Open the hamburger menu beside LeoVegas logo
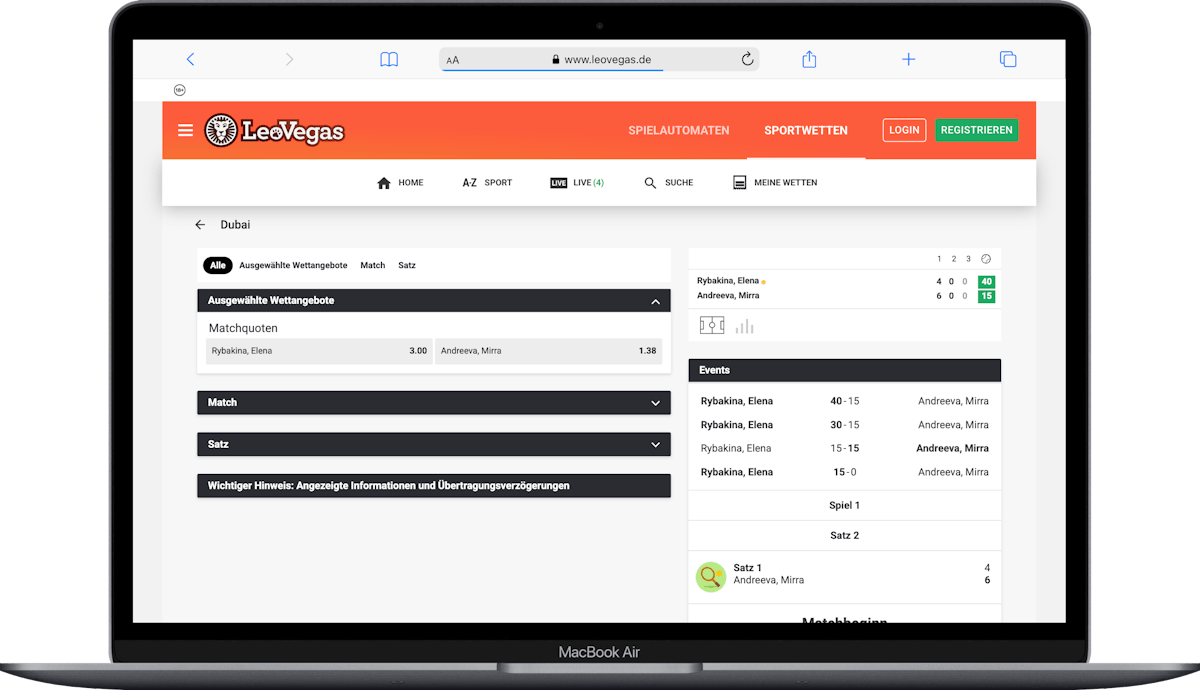 [x=185, y=130]
